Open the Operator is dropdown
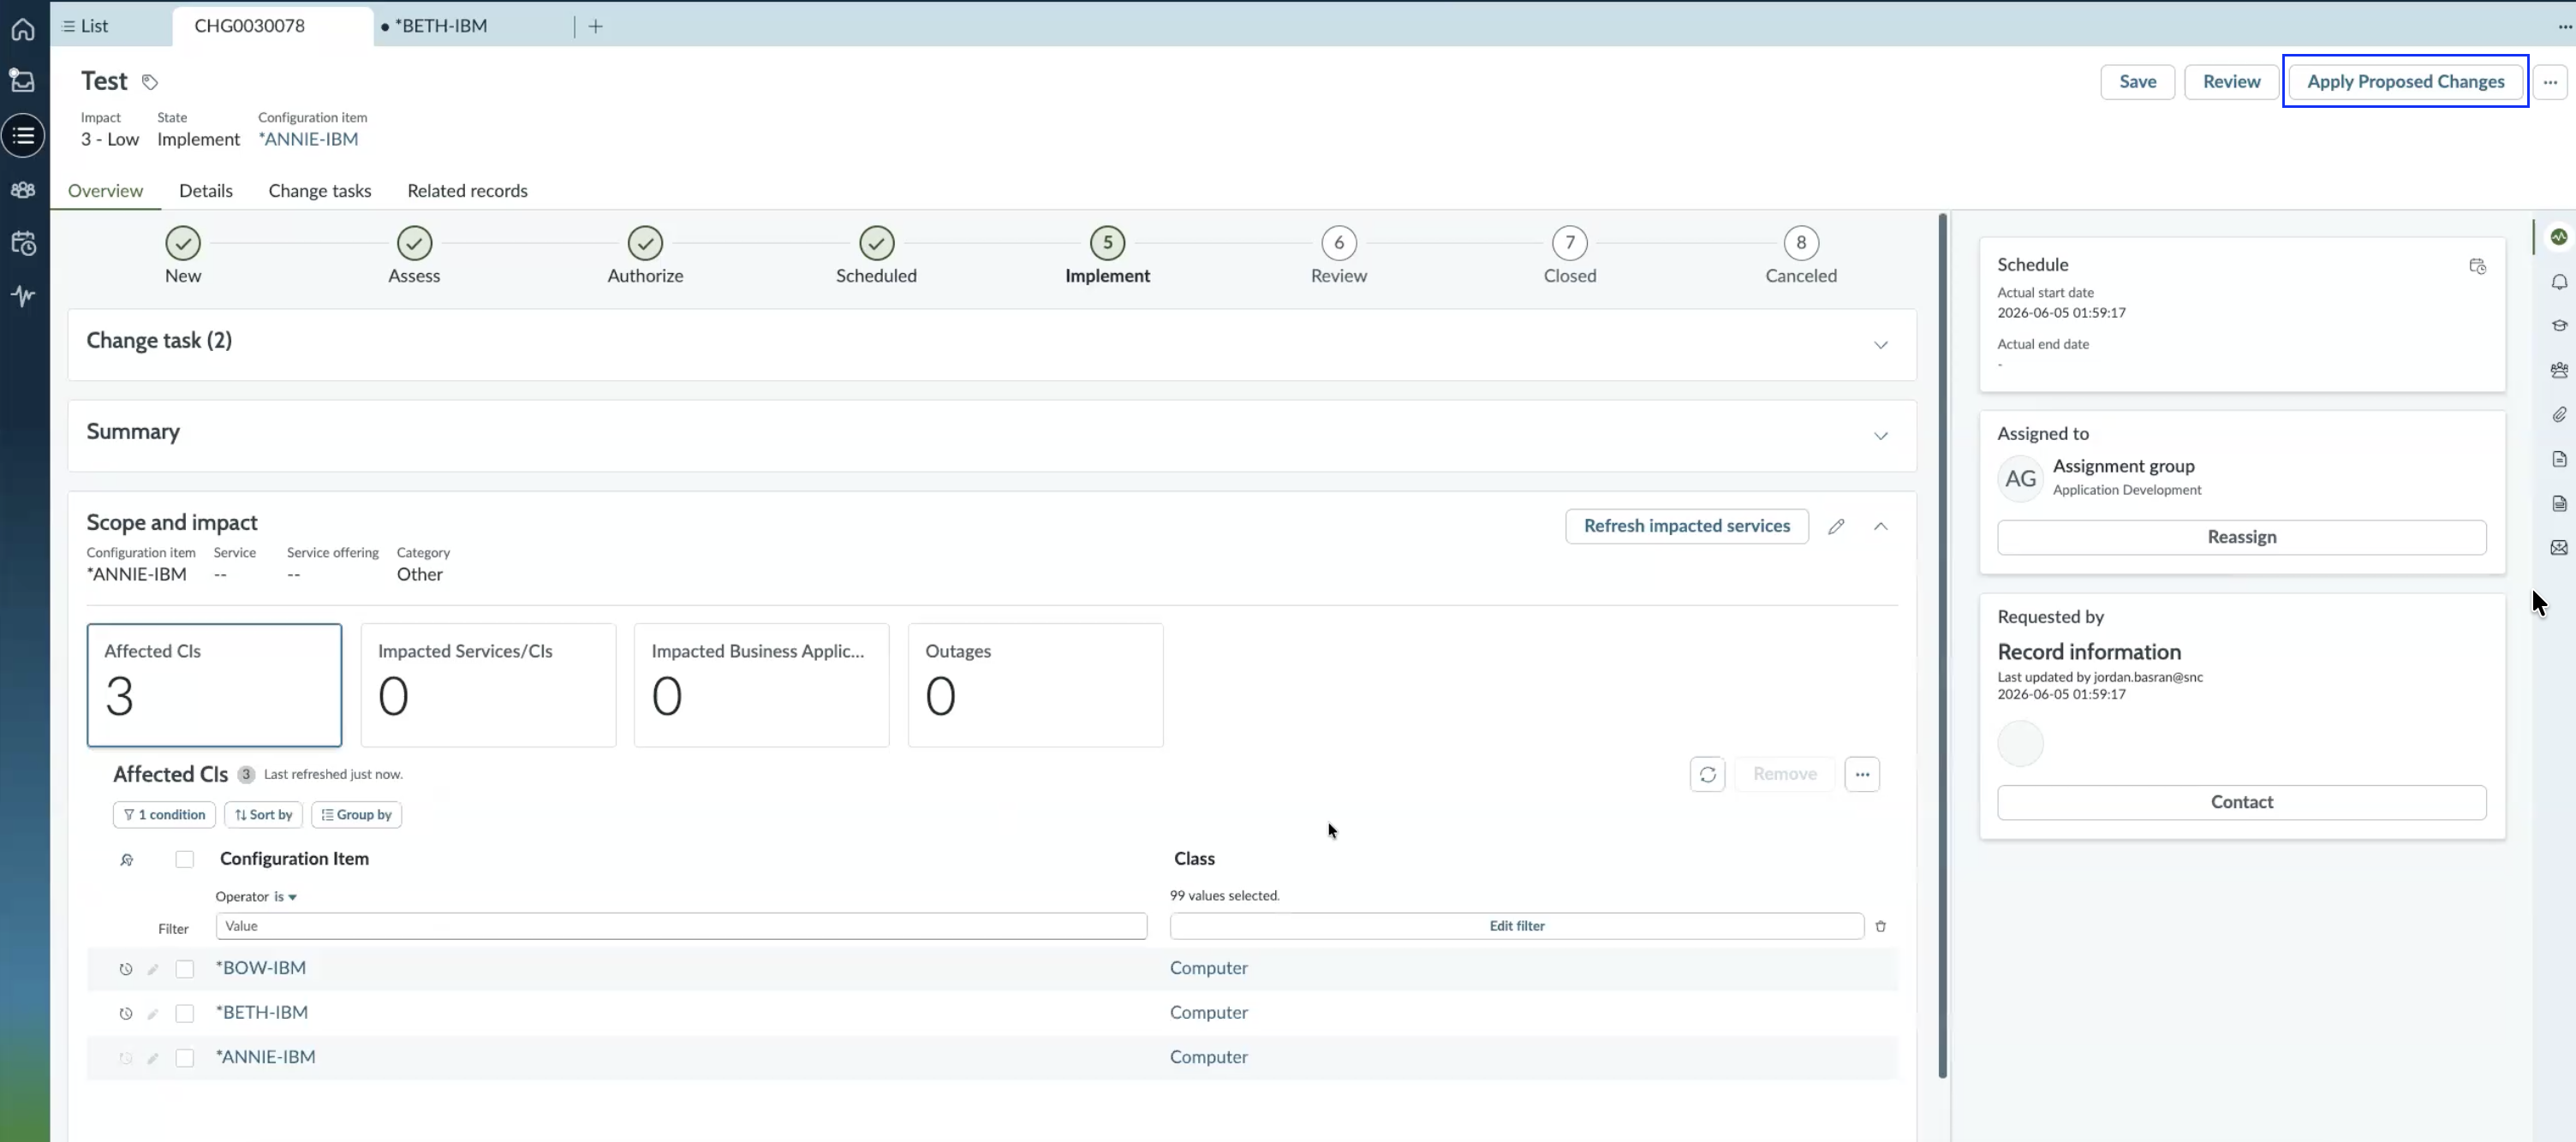The height and width of the screenshot is (1142, 2576). click(285, 897)
